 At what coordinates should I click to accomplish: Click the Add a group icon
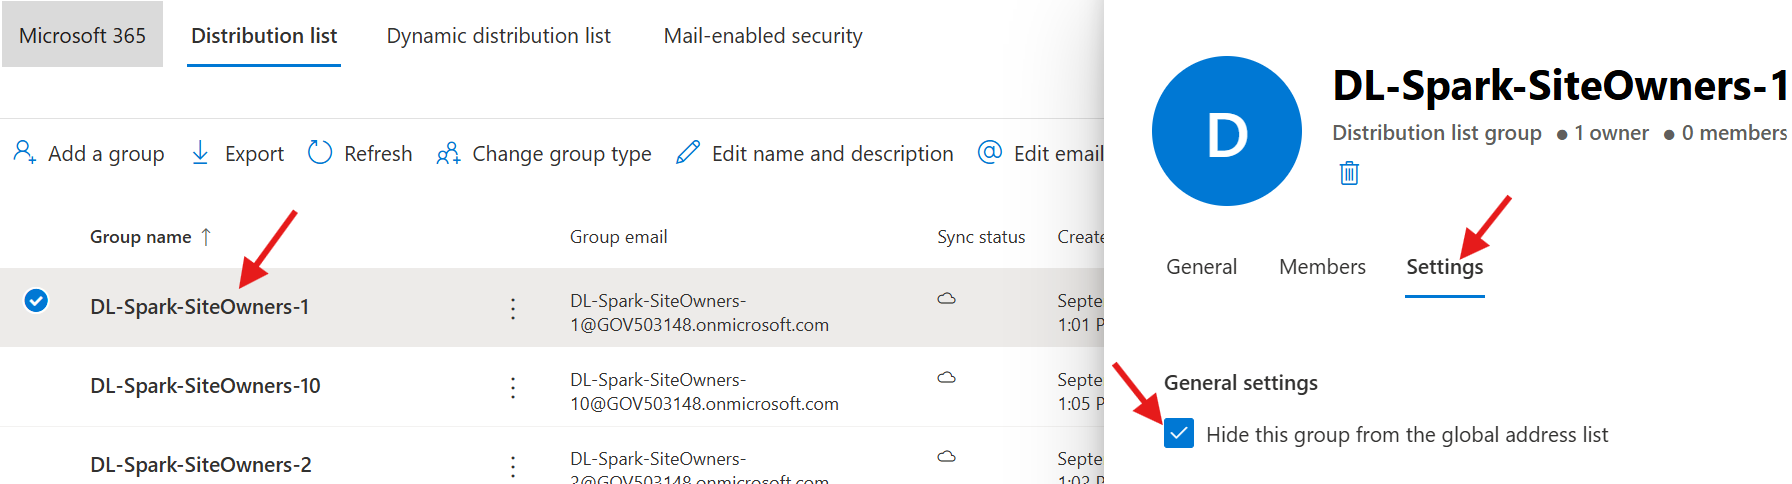[x=24, y=152]
